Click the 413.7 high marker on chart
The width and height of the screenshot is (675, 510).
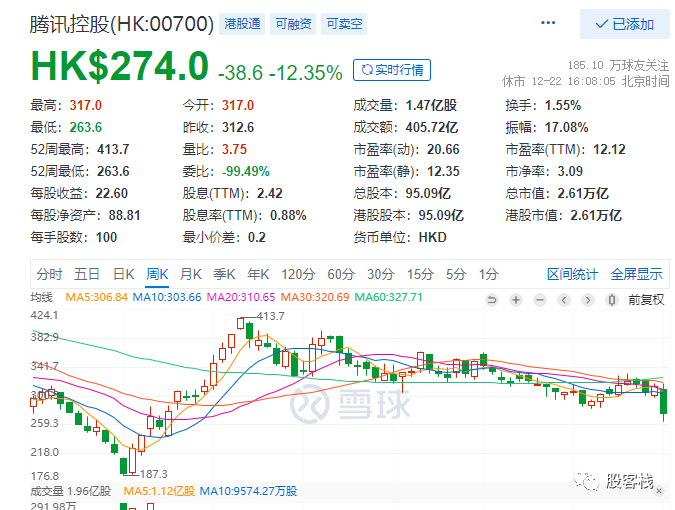(271, 316)
